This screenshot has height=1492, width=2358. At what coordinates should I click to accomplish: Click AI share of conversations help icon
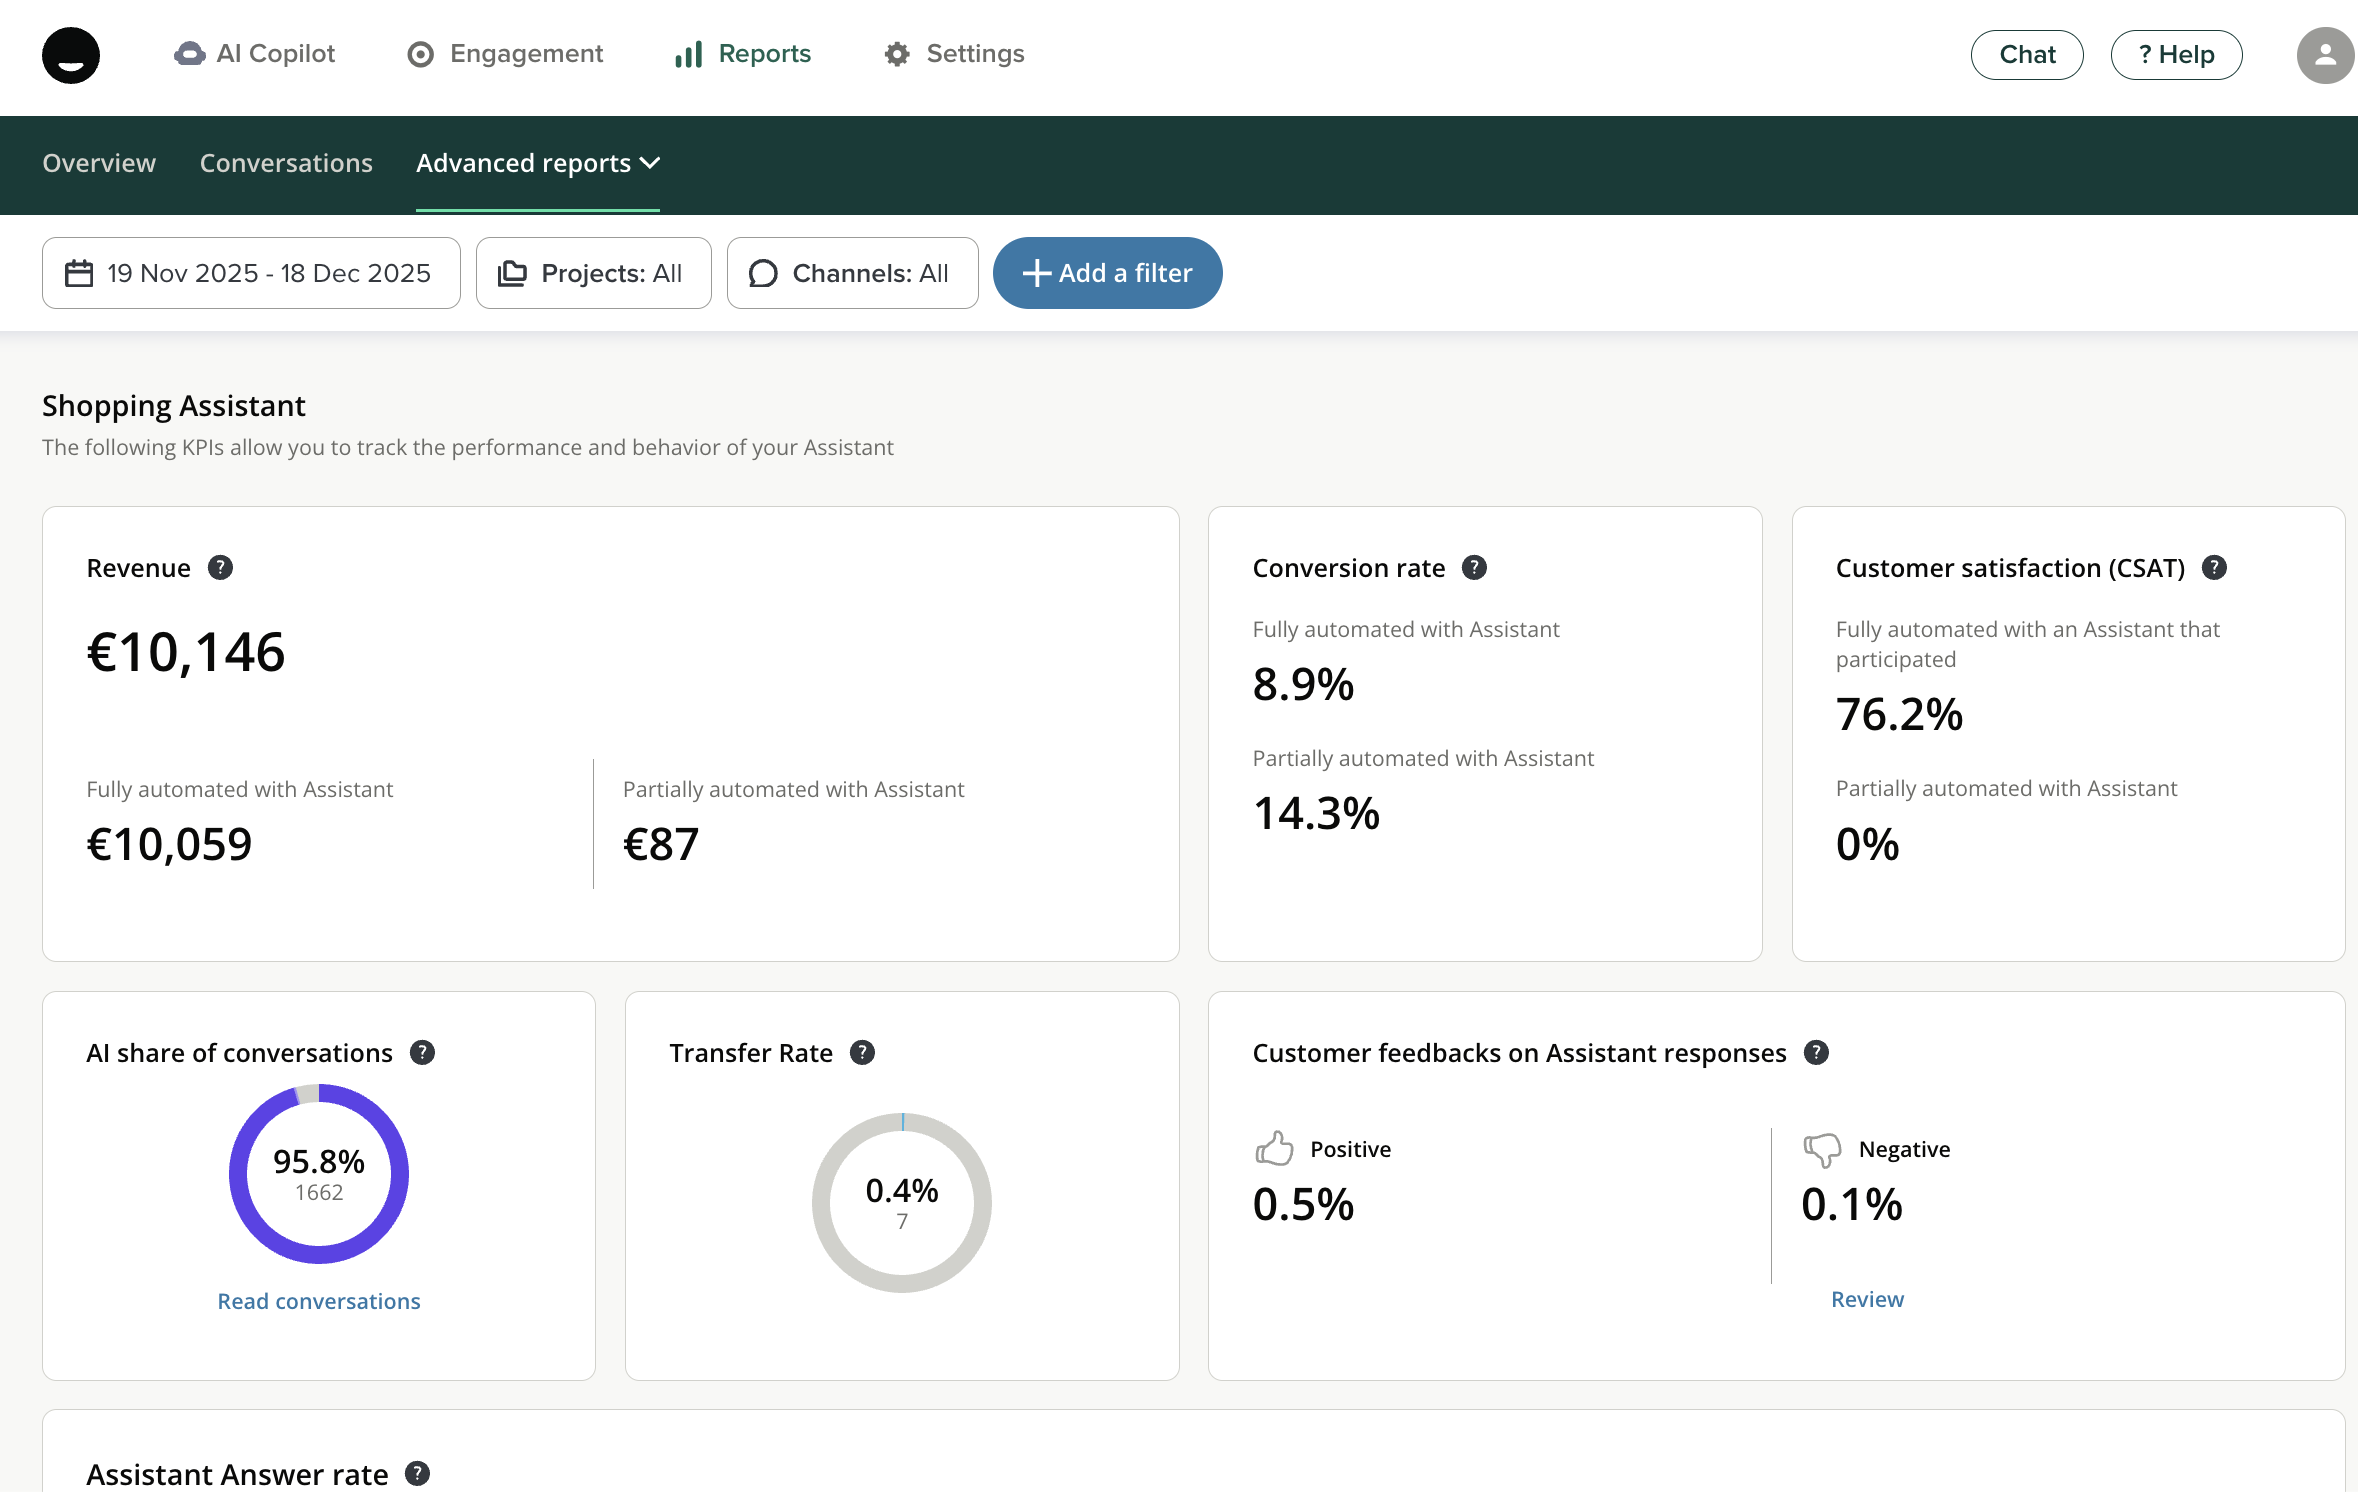422,1052
